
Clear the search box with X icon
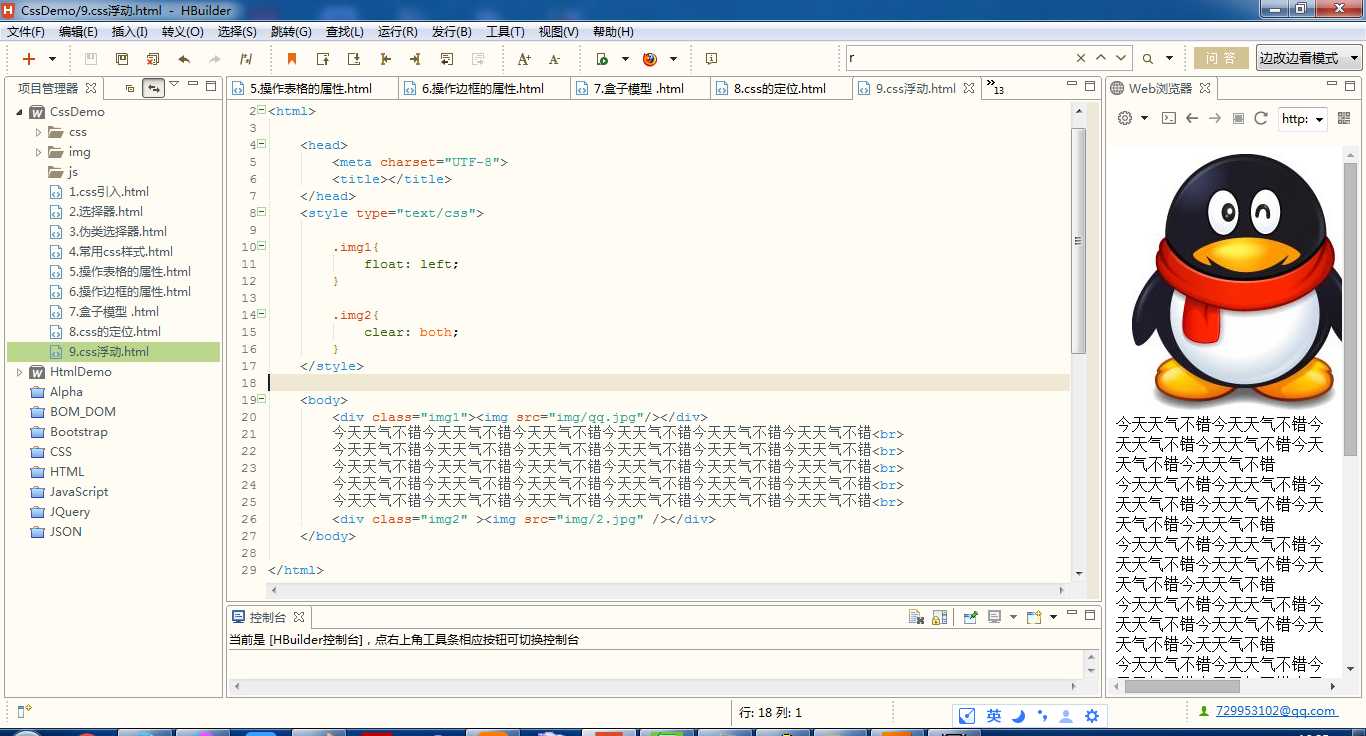[x=1081, y=58]
